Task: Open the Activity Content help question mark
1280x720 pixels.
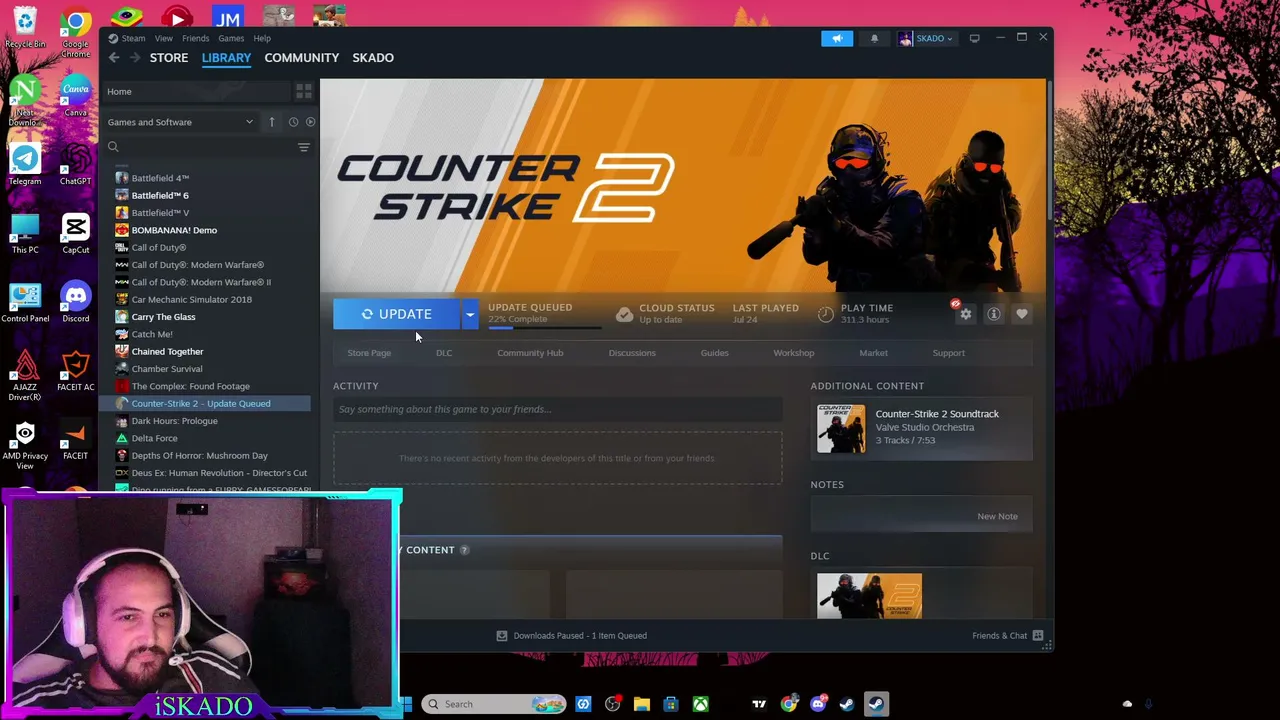Action: (x=464, y=550)
